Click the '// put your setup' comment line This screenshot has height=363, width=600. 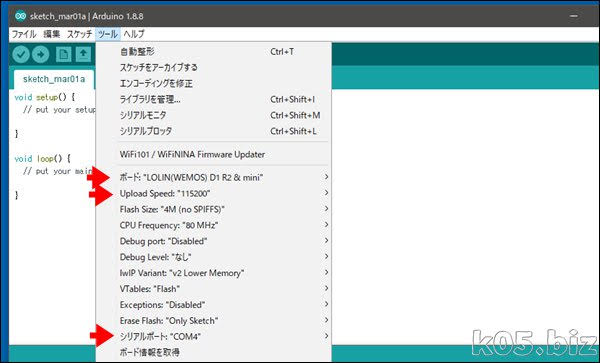point(59,110)
